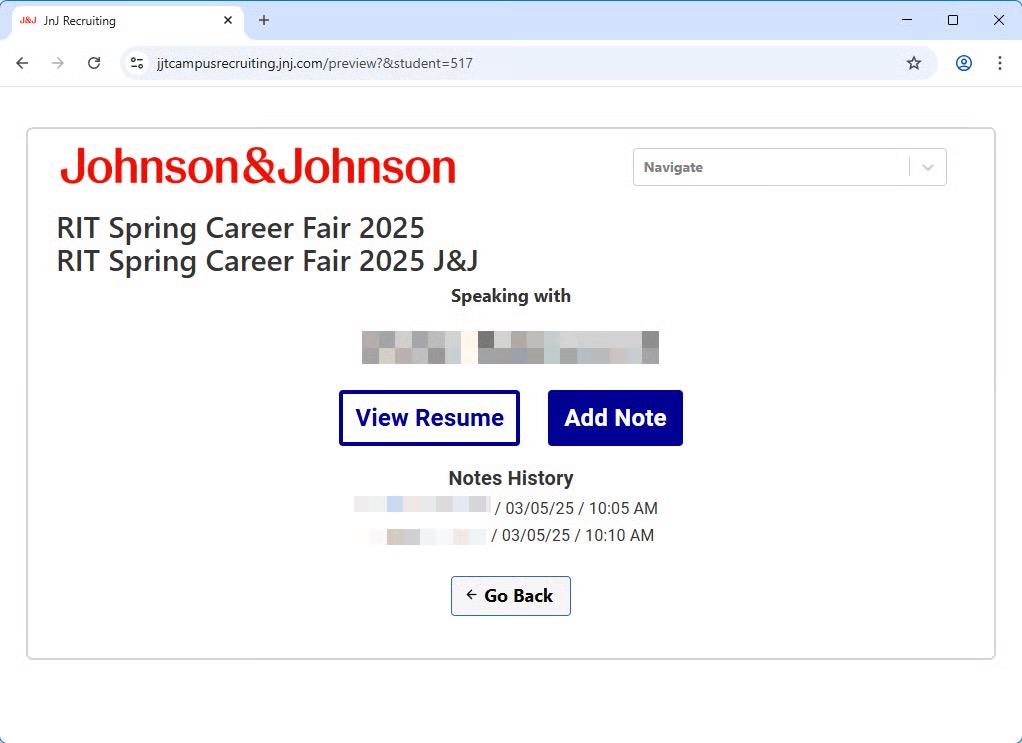Viewport: 1022px width, 743px height.
Task: Bookmark this page with the star icon
Action: point(914,63)
